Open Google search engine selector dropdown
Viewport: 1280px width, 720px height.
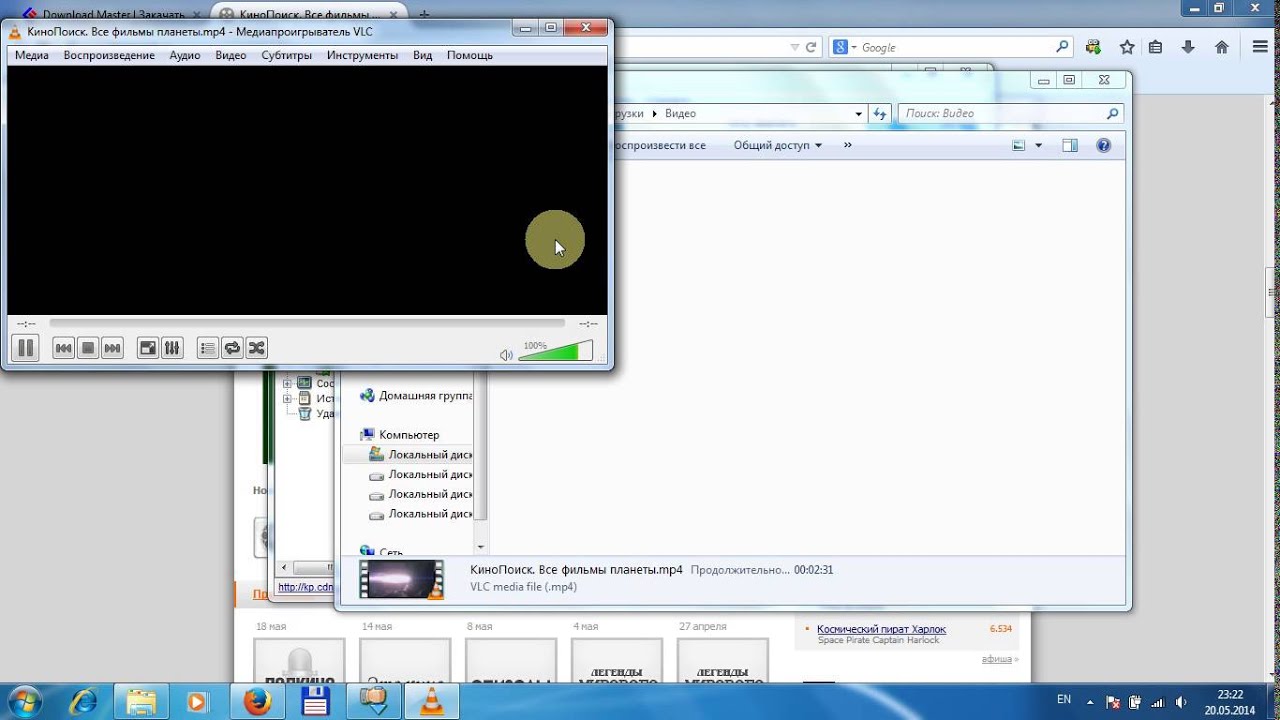tap(844, 47)
